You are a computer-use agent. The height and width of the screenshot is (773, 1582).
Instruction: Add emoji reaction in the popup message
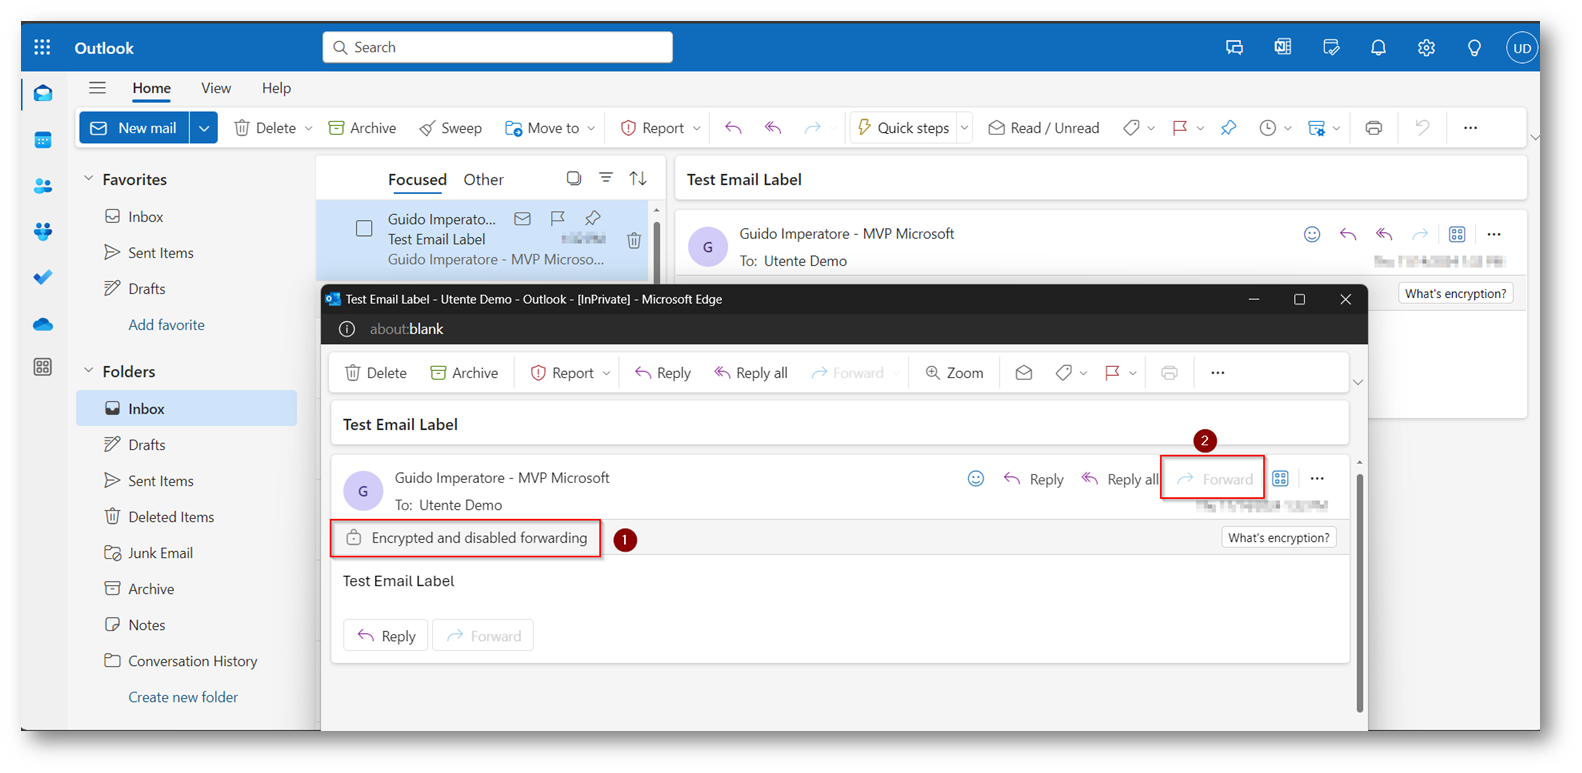coord(975,479)
